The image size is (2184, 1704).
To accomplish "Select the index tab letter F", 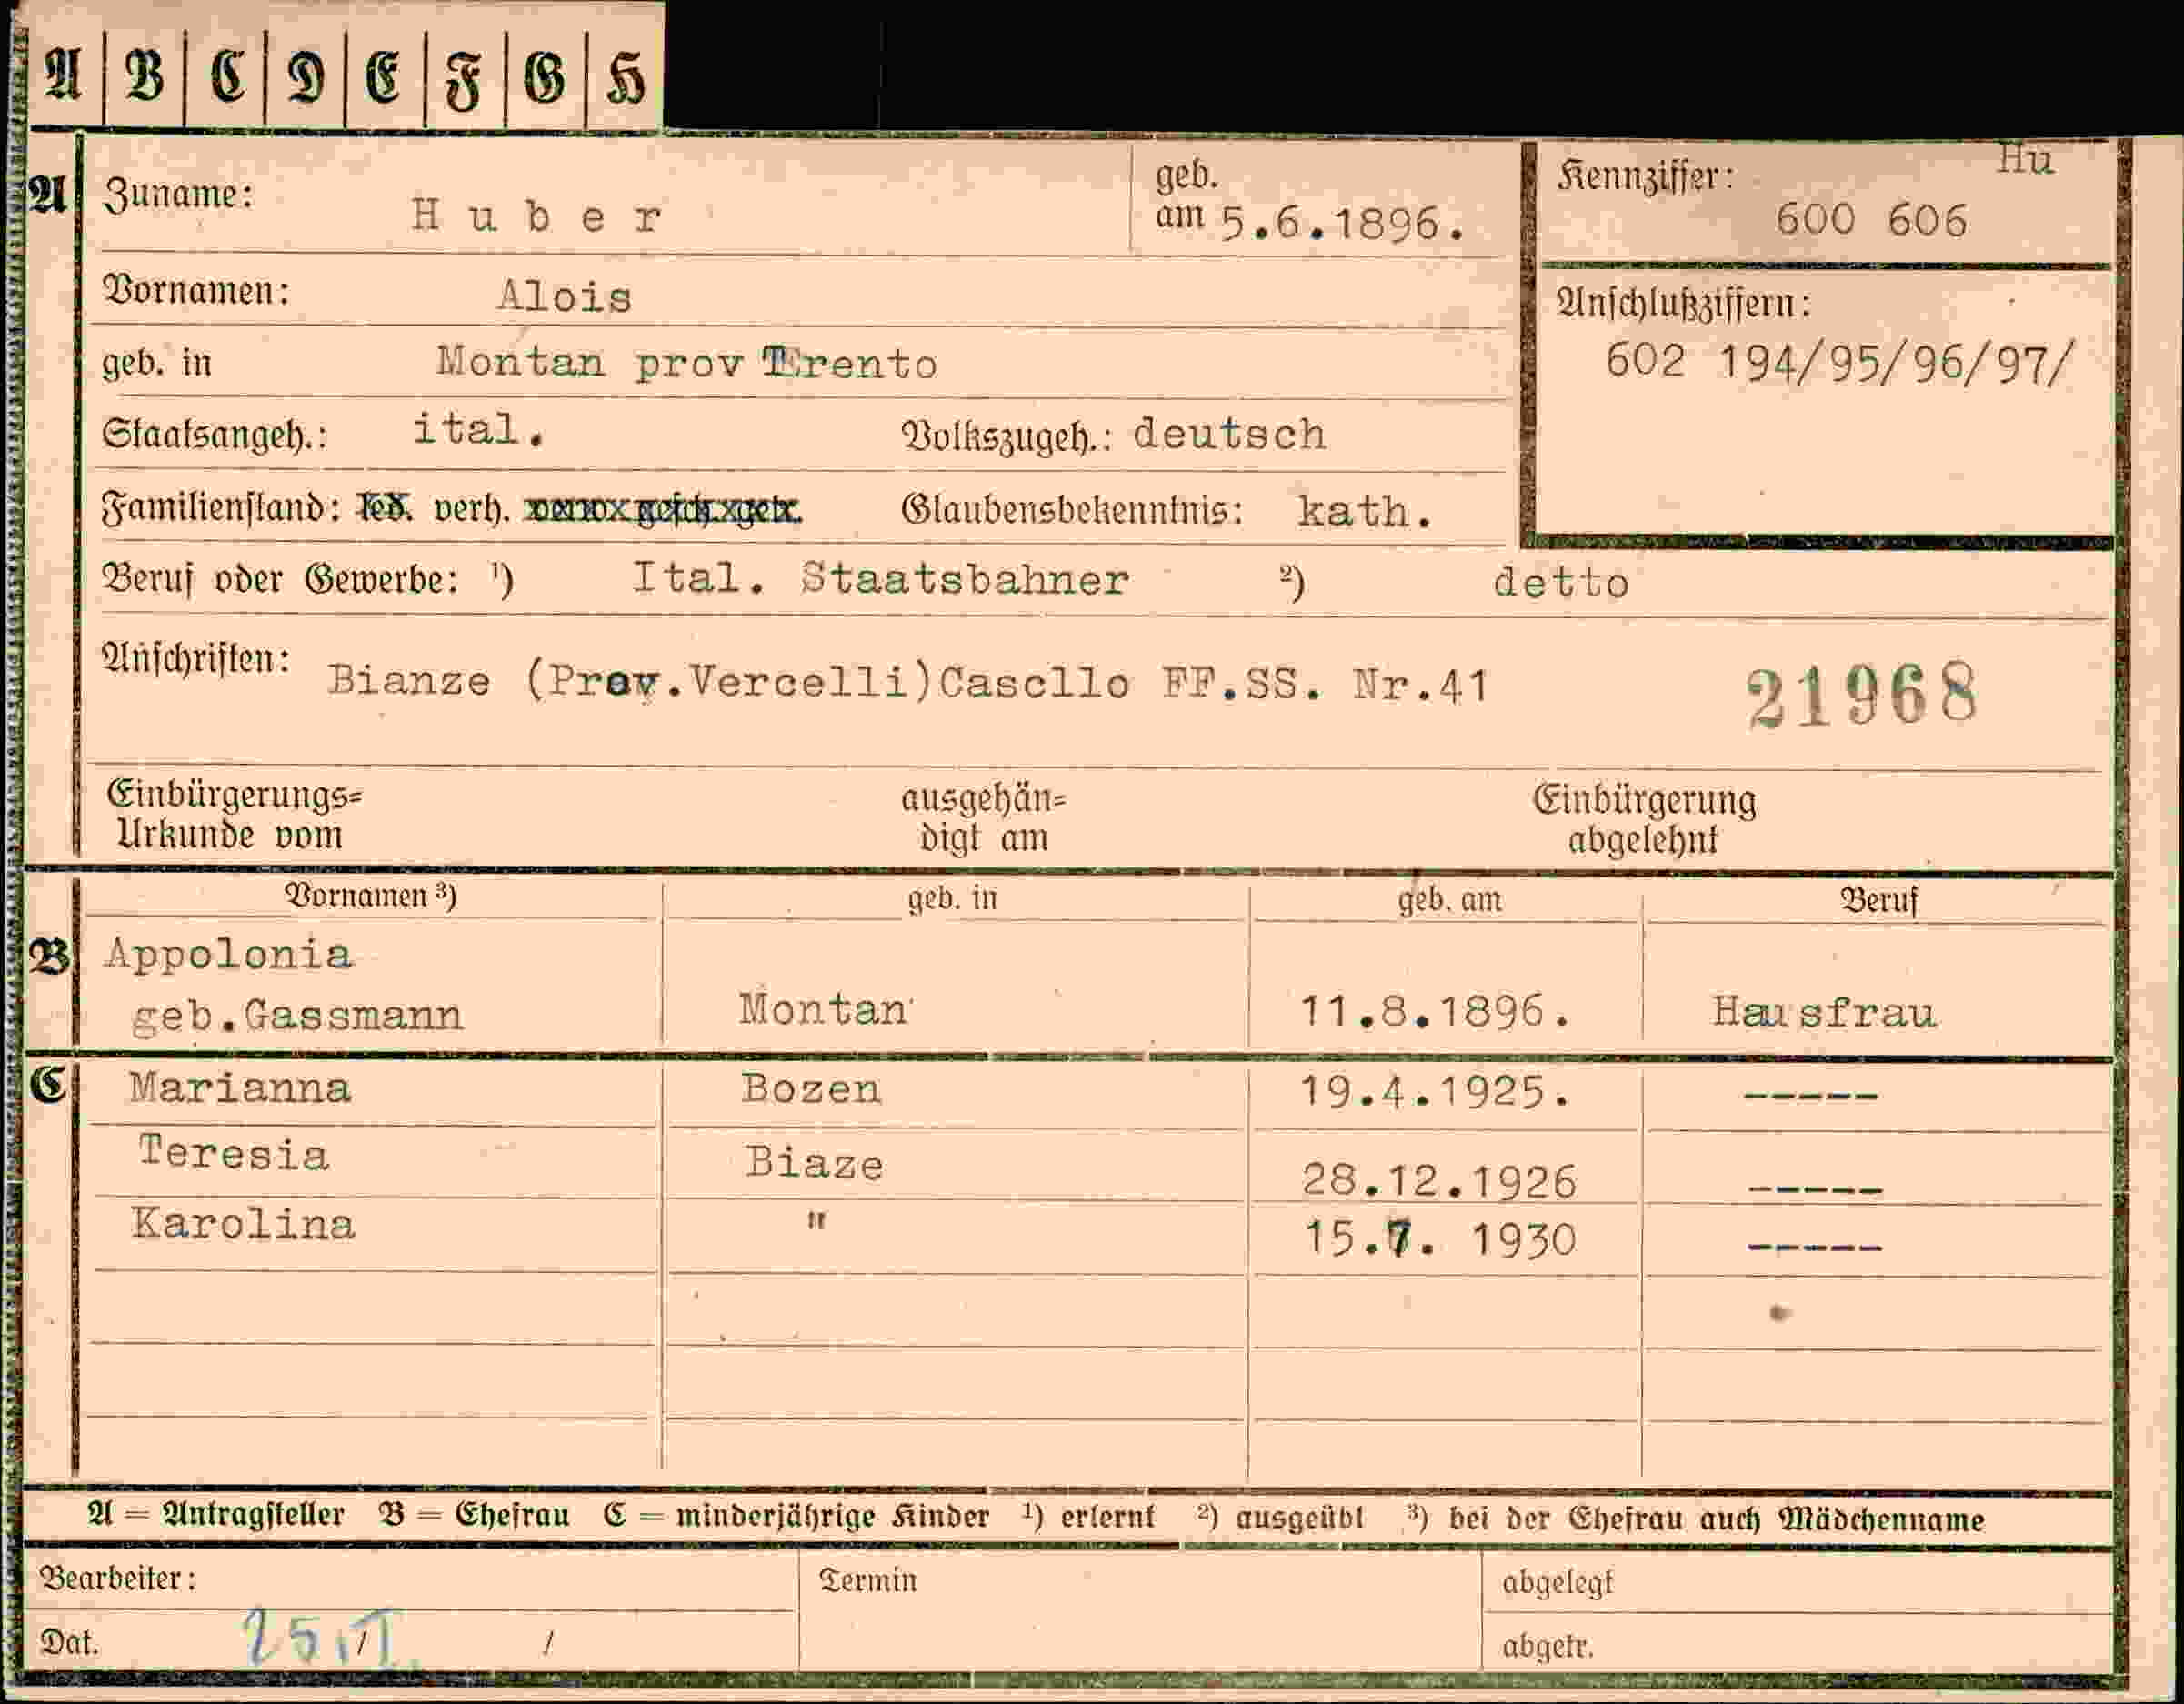I will 464,80.
